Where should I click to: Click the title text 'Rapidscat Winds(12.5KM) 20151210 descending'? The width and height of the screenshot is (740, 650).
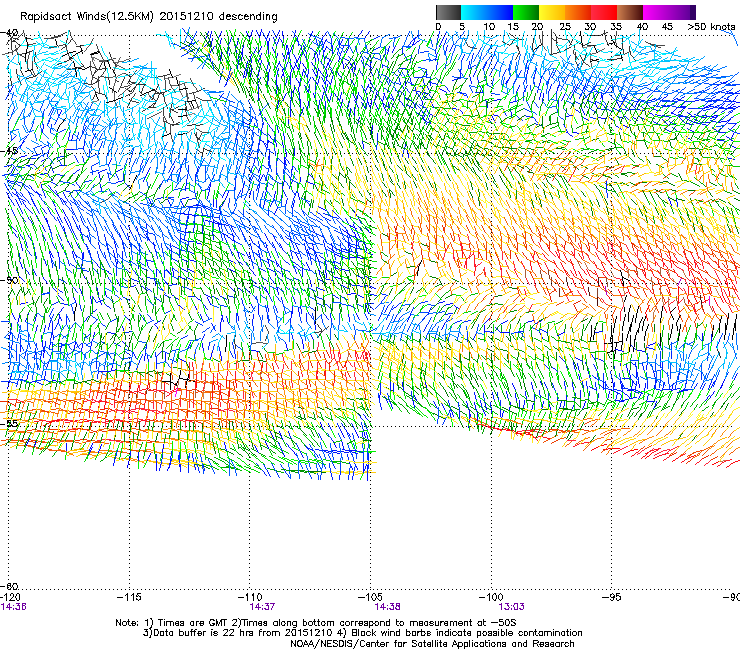(149, 16)
